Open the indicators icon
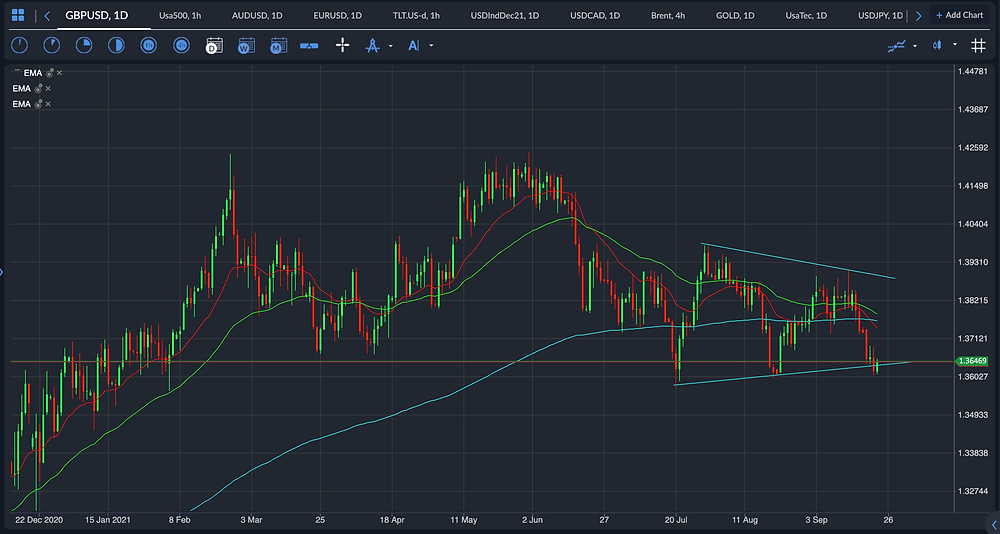 point(897,45)
